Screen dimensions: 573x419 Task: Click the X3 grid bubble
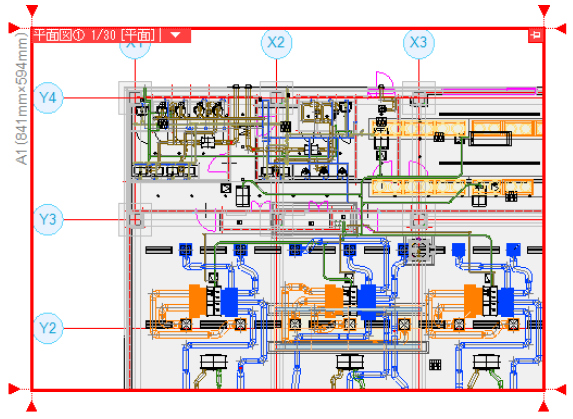419,43
